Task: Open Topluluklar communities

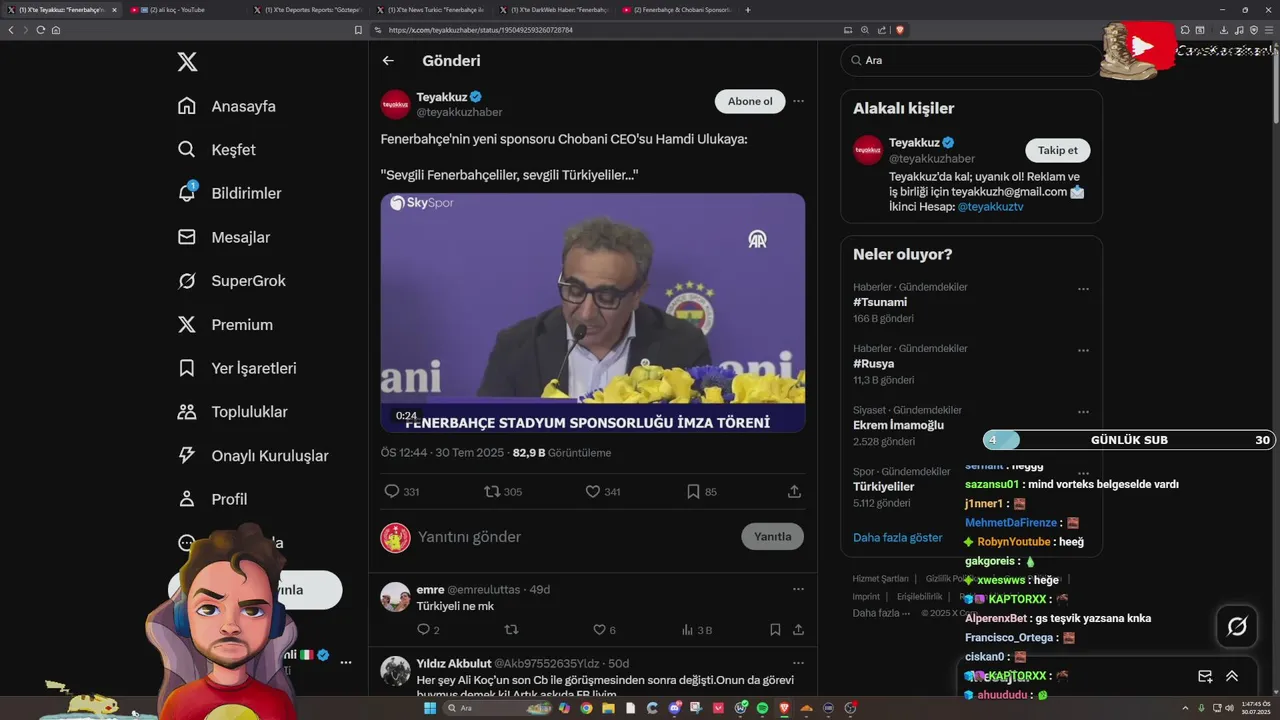Action: point(232,412)
